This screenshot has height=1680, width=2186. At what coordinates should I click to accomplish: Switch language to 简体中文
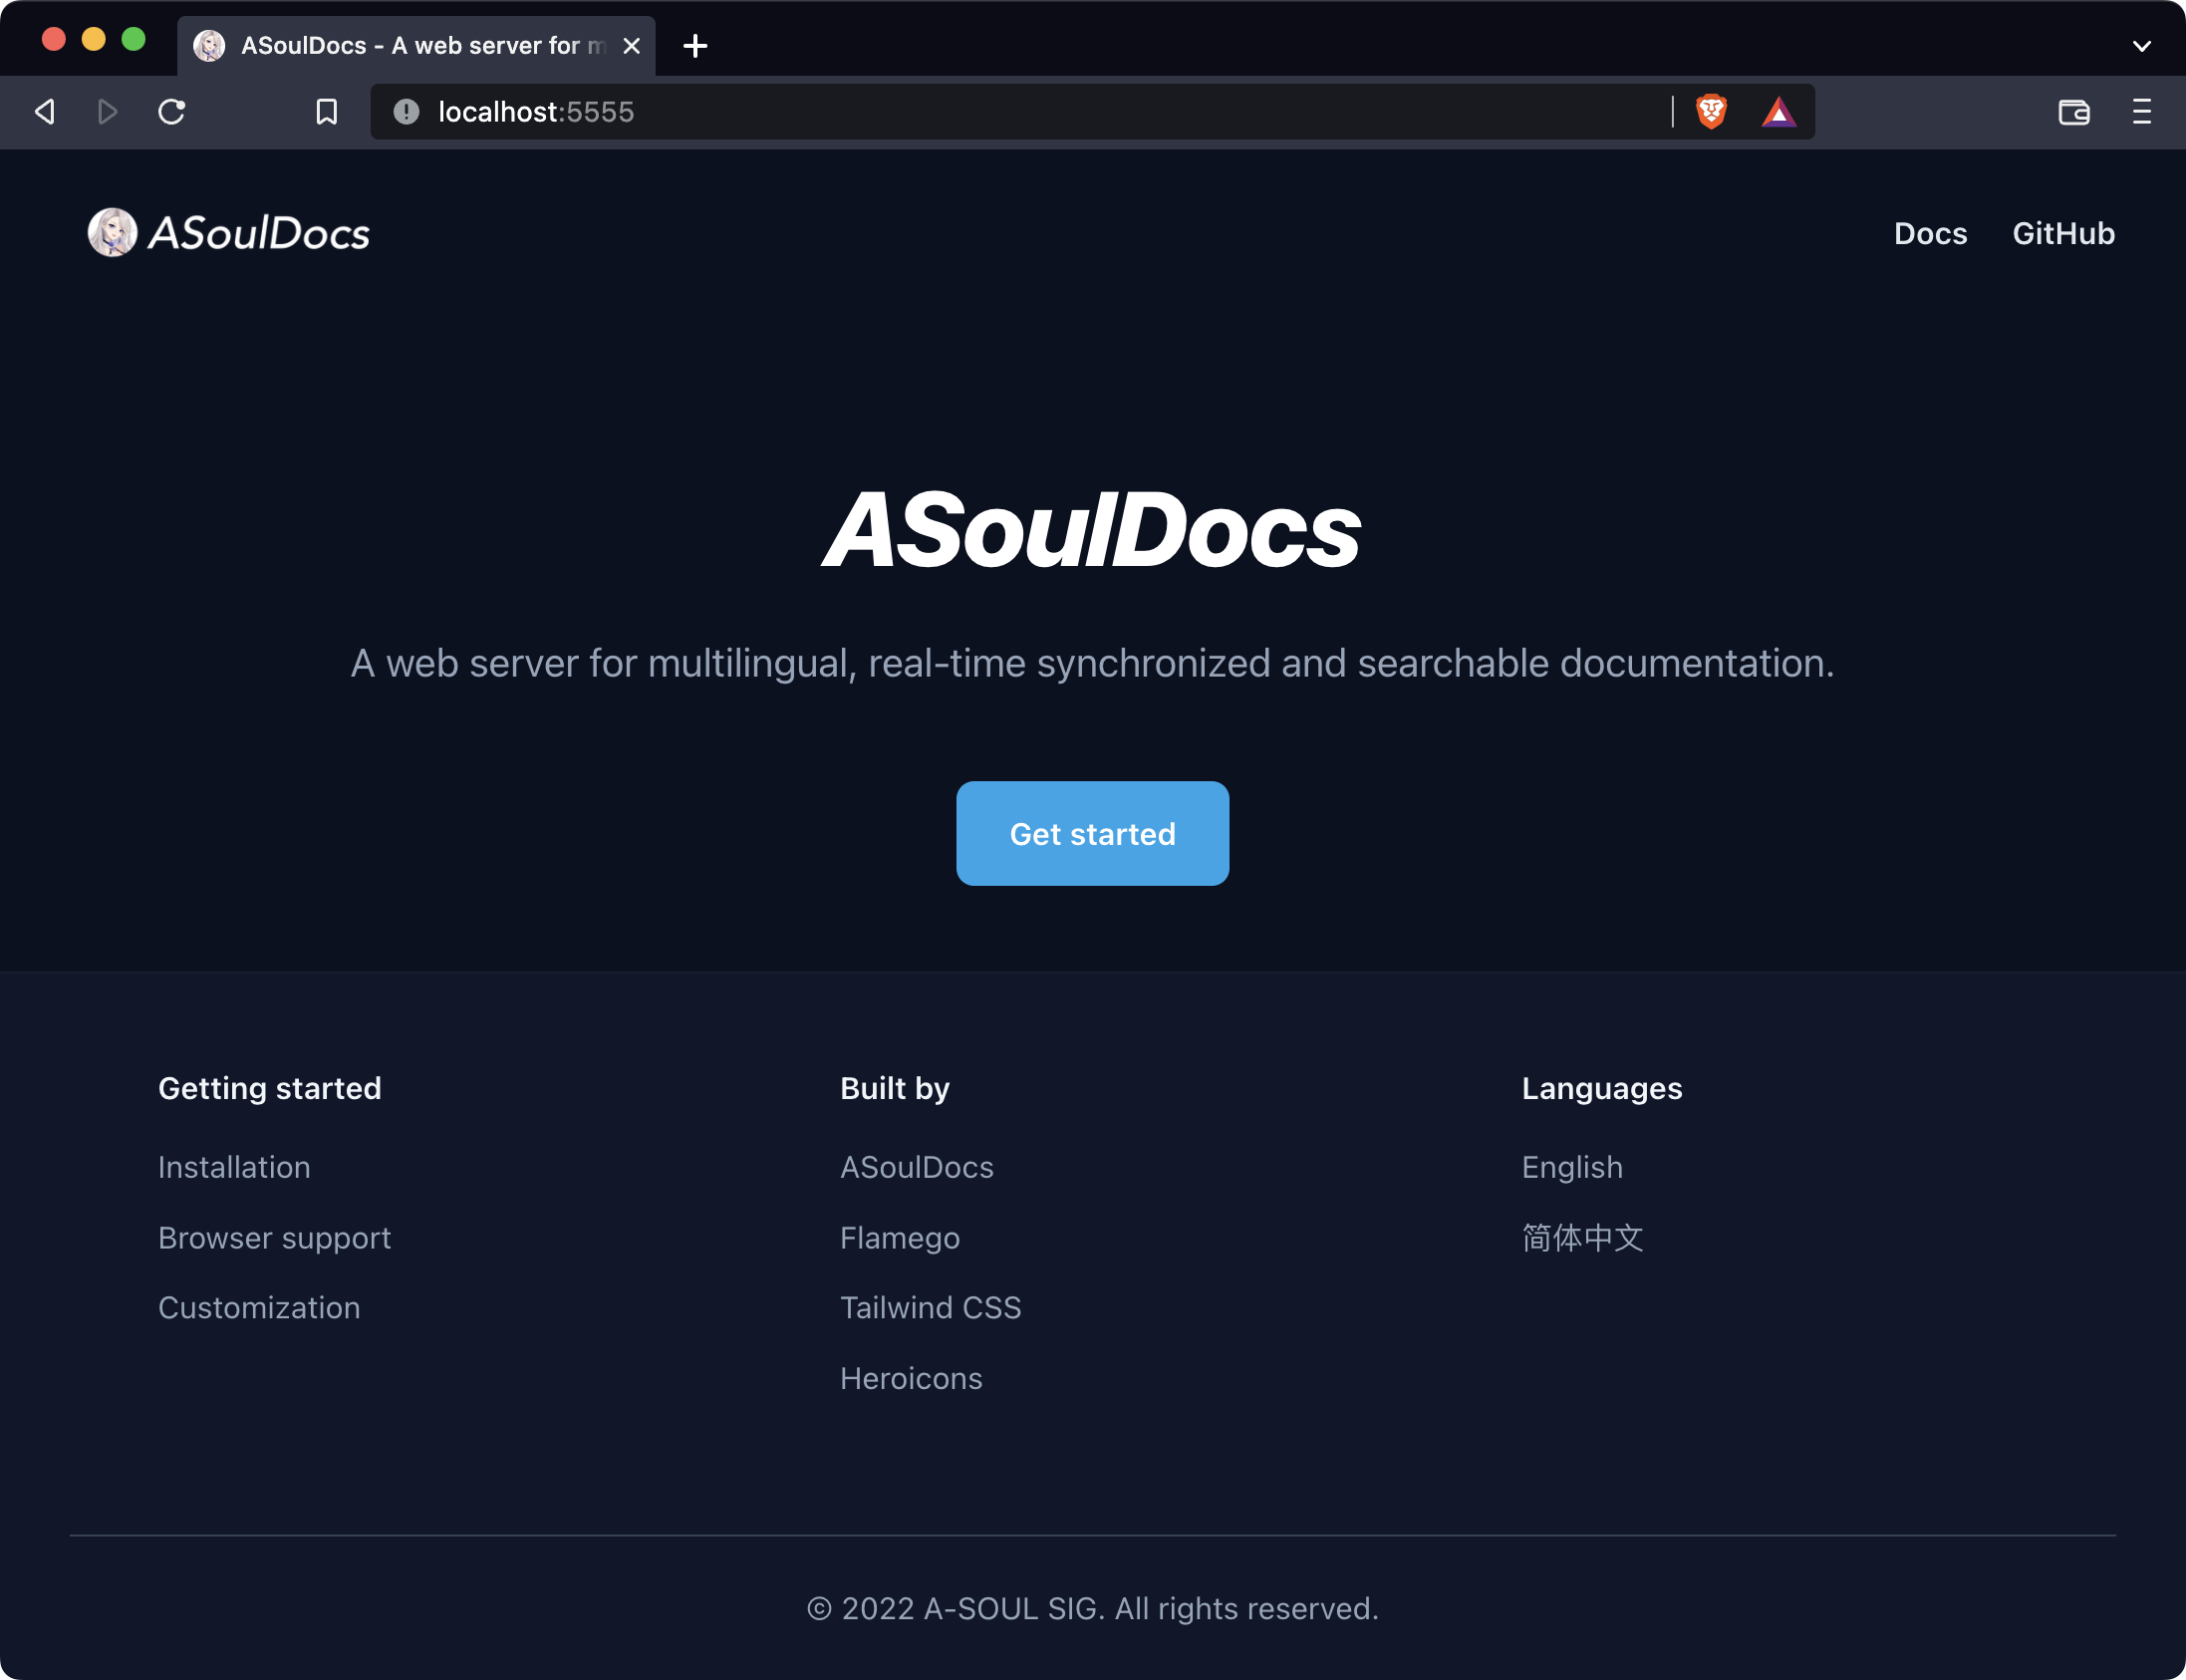click(1582, 1238)
